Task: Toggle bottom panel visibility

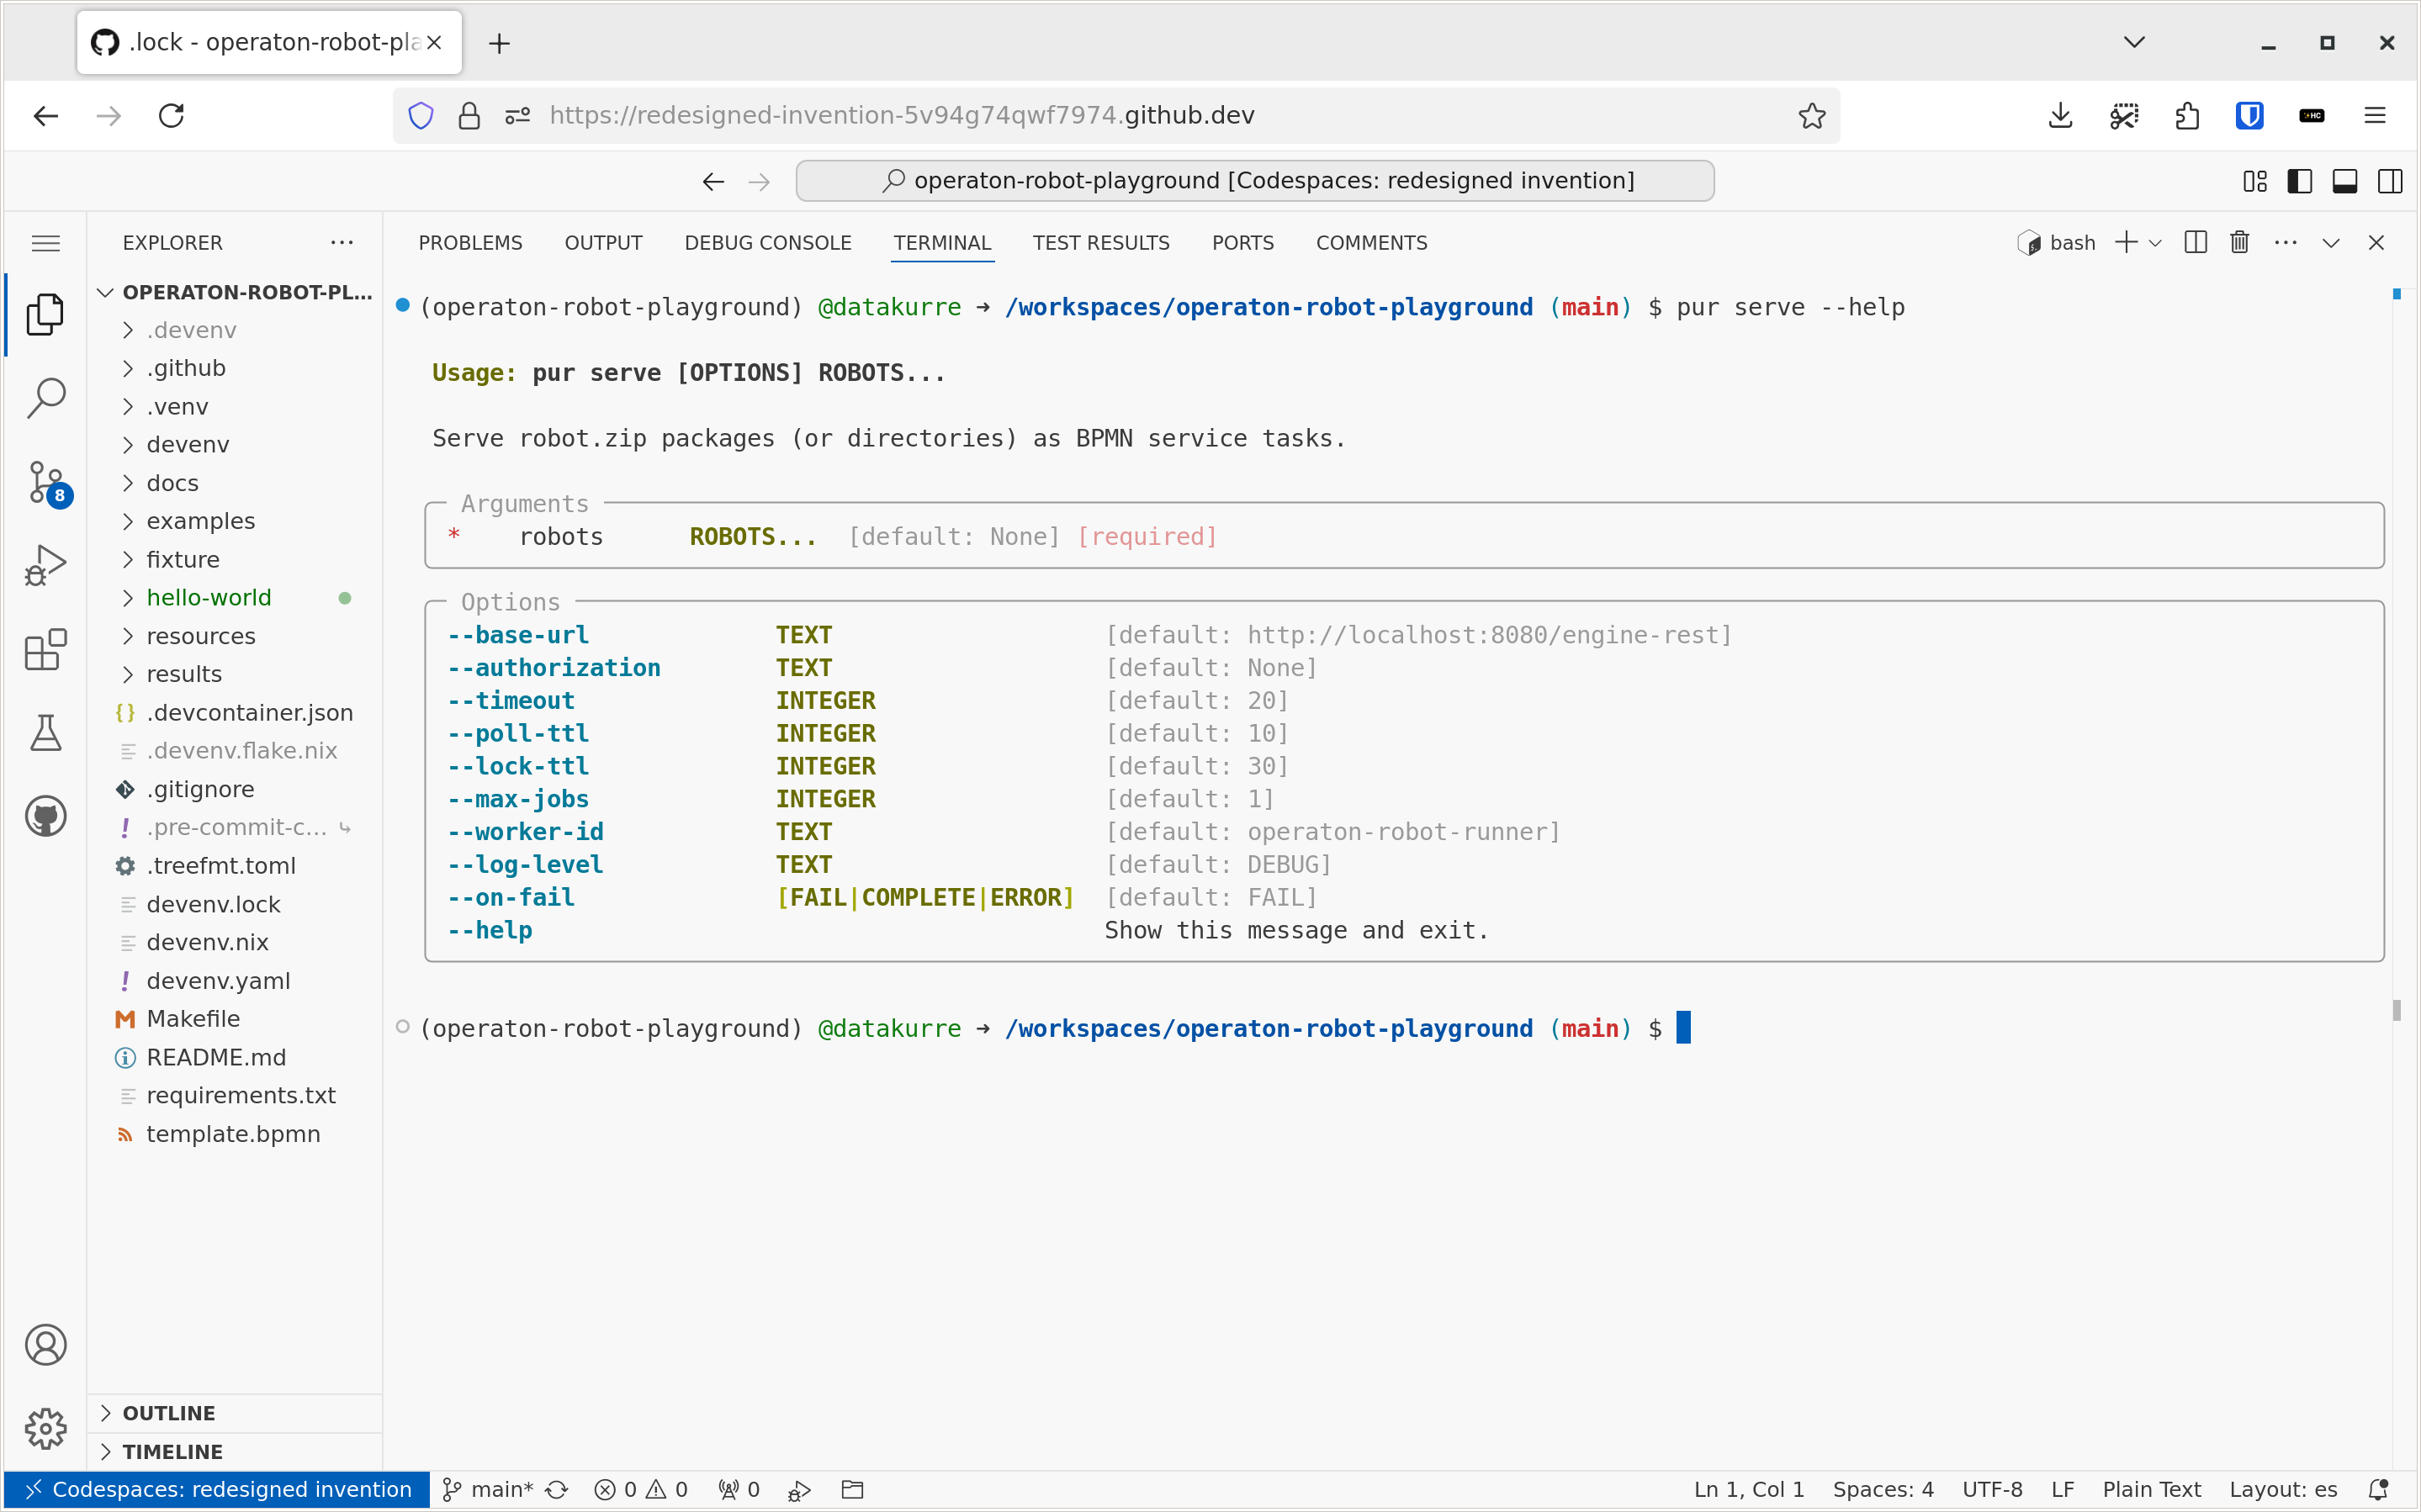Action: pos(2344,181)
